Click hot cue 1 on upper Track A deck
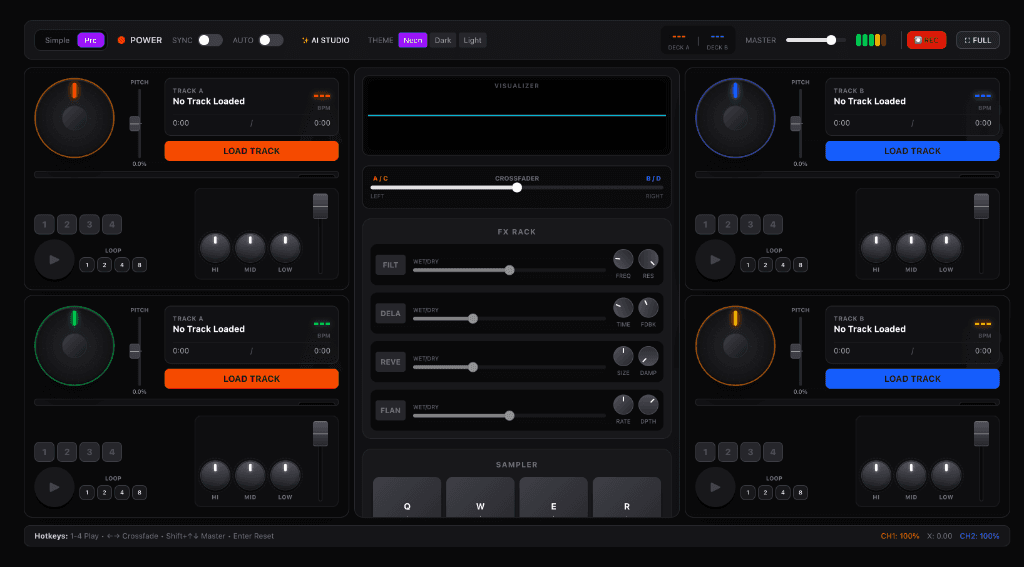The image size is (1024, 567). (44, 224)
